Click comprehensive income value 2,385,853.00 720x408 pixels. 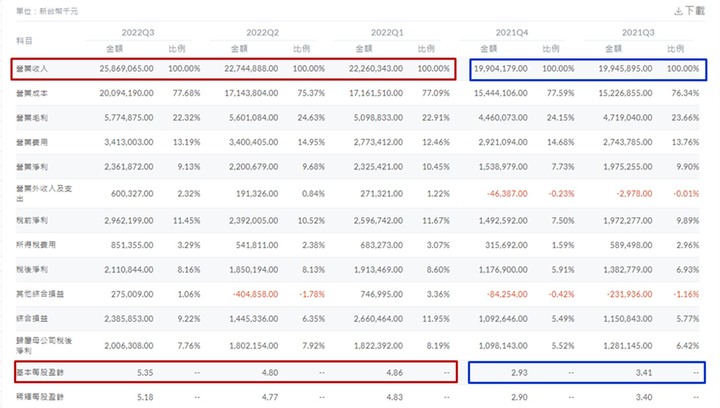click(x=129, y=319)
